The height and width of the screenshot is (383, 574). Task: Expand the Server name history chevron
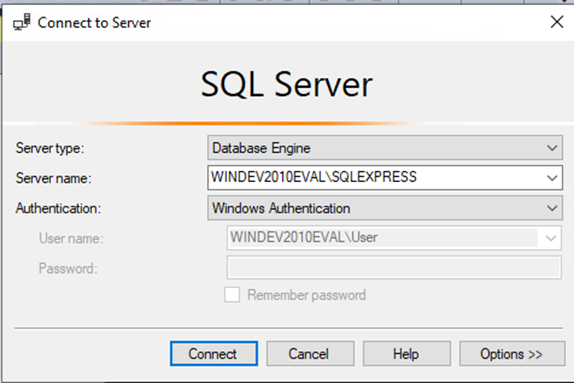(552, 178)
